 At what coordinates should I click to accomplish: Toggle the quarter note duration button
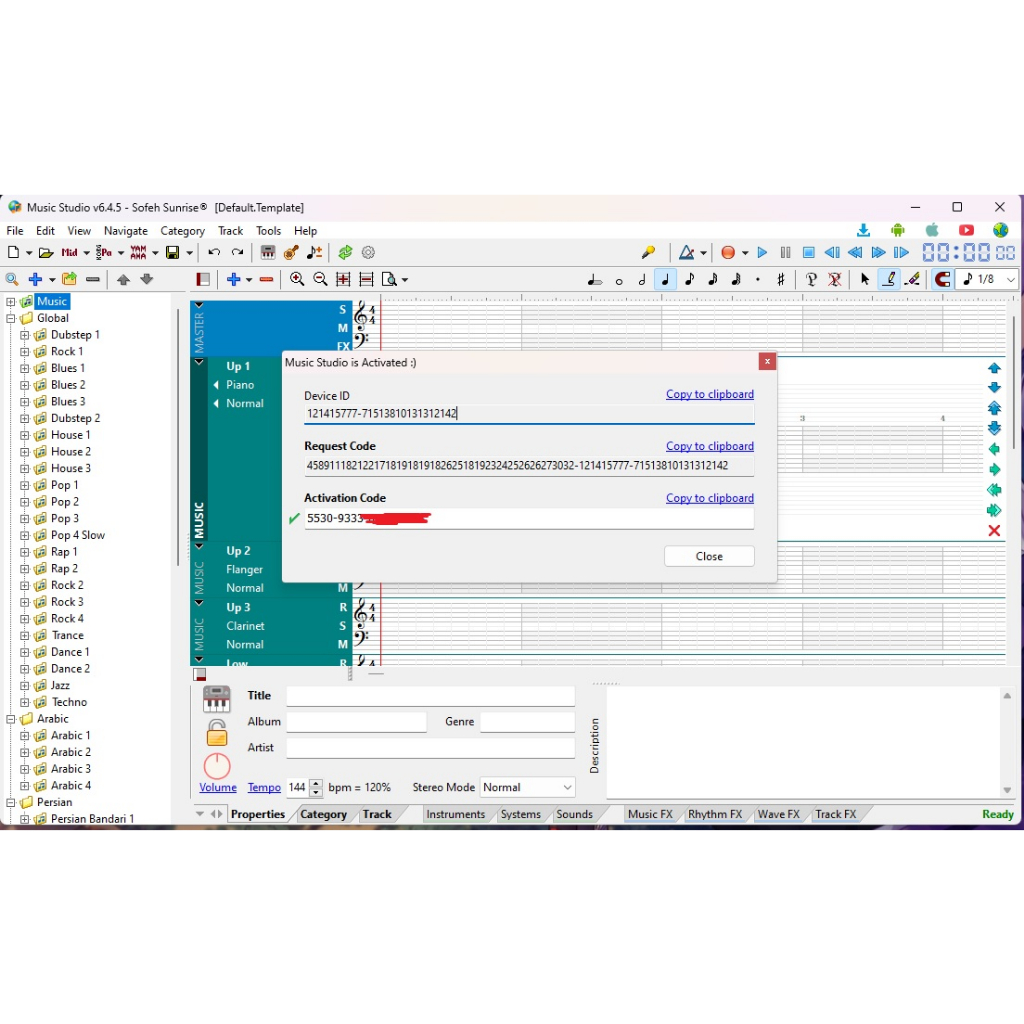665,280
